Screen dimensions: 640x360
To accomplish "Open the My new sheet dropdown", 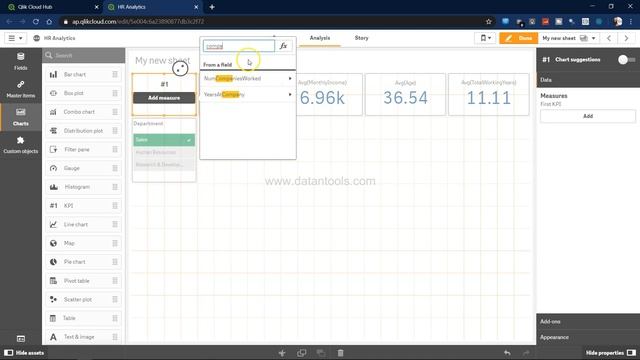I will [x=569, y=38].
